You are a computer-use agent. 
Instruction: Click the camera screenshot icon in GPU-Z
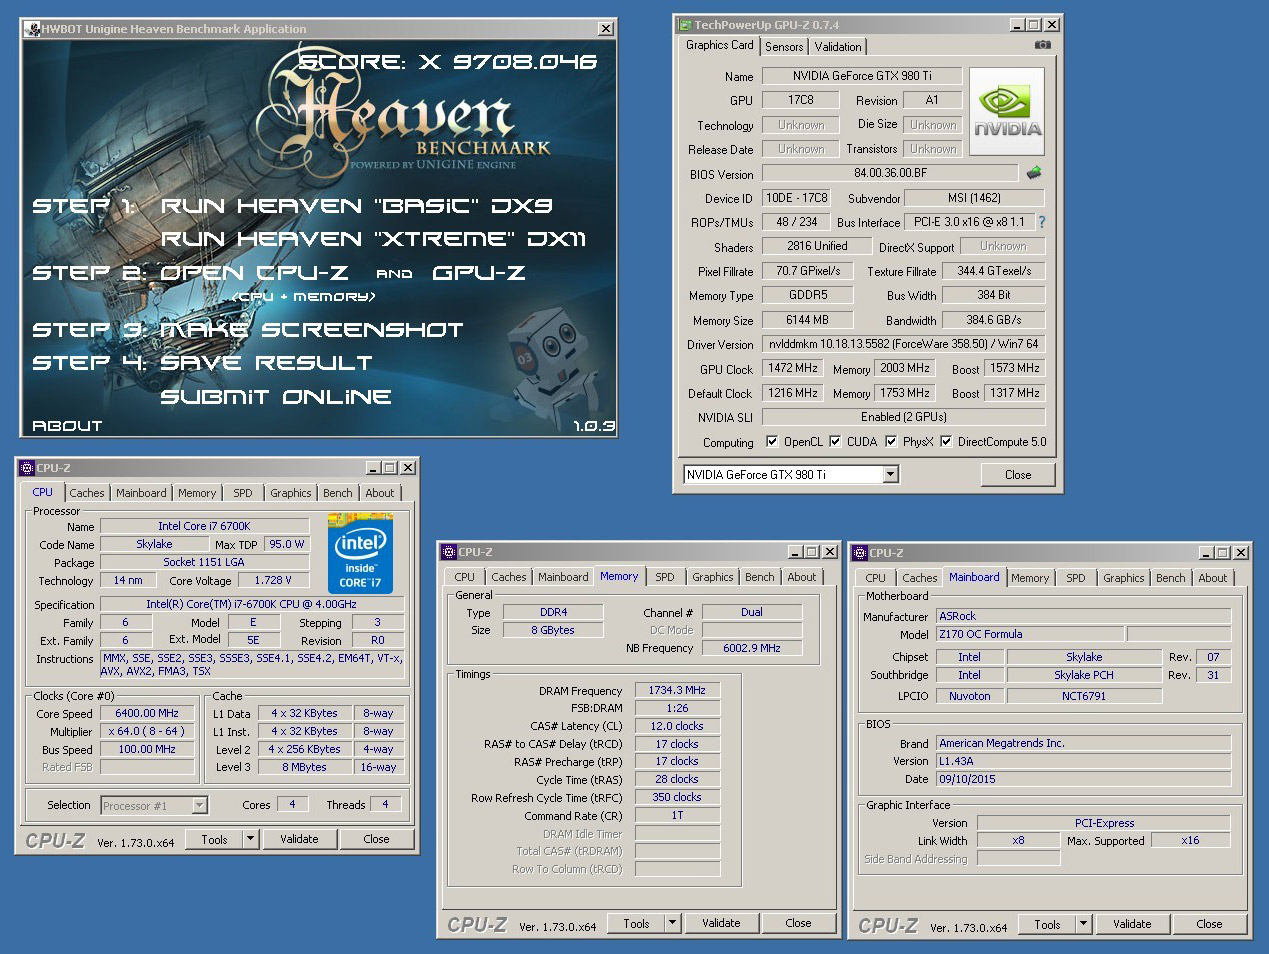click(x=1042, y=45)
